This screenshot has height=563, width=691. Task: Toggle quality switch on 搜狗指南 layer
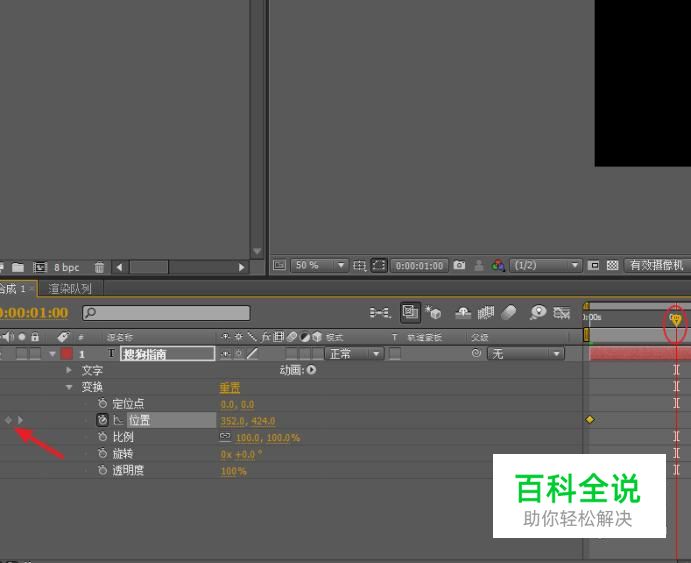(x=252, y=354)
